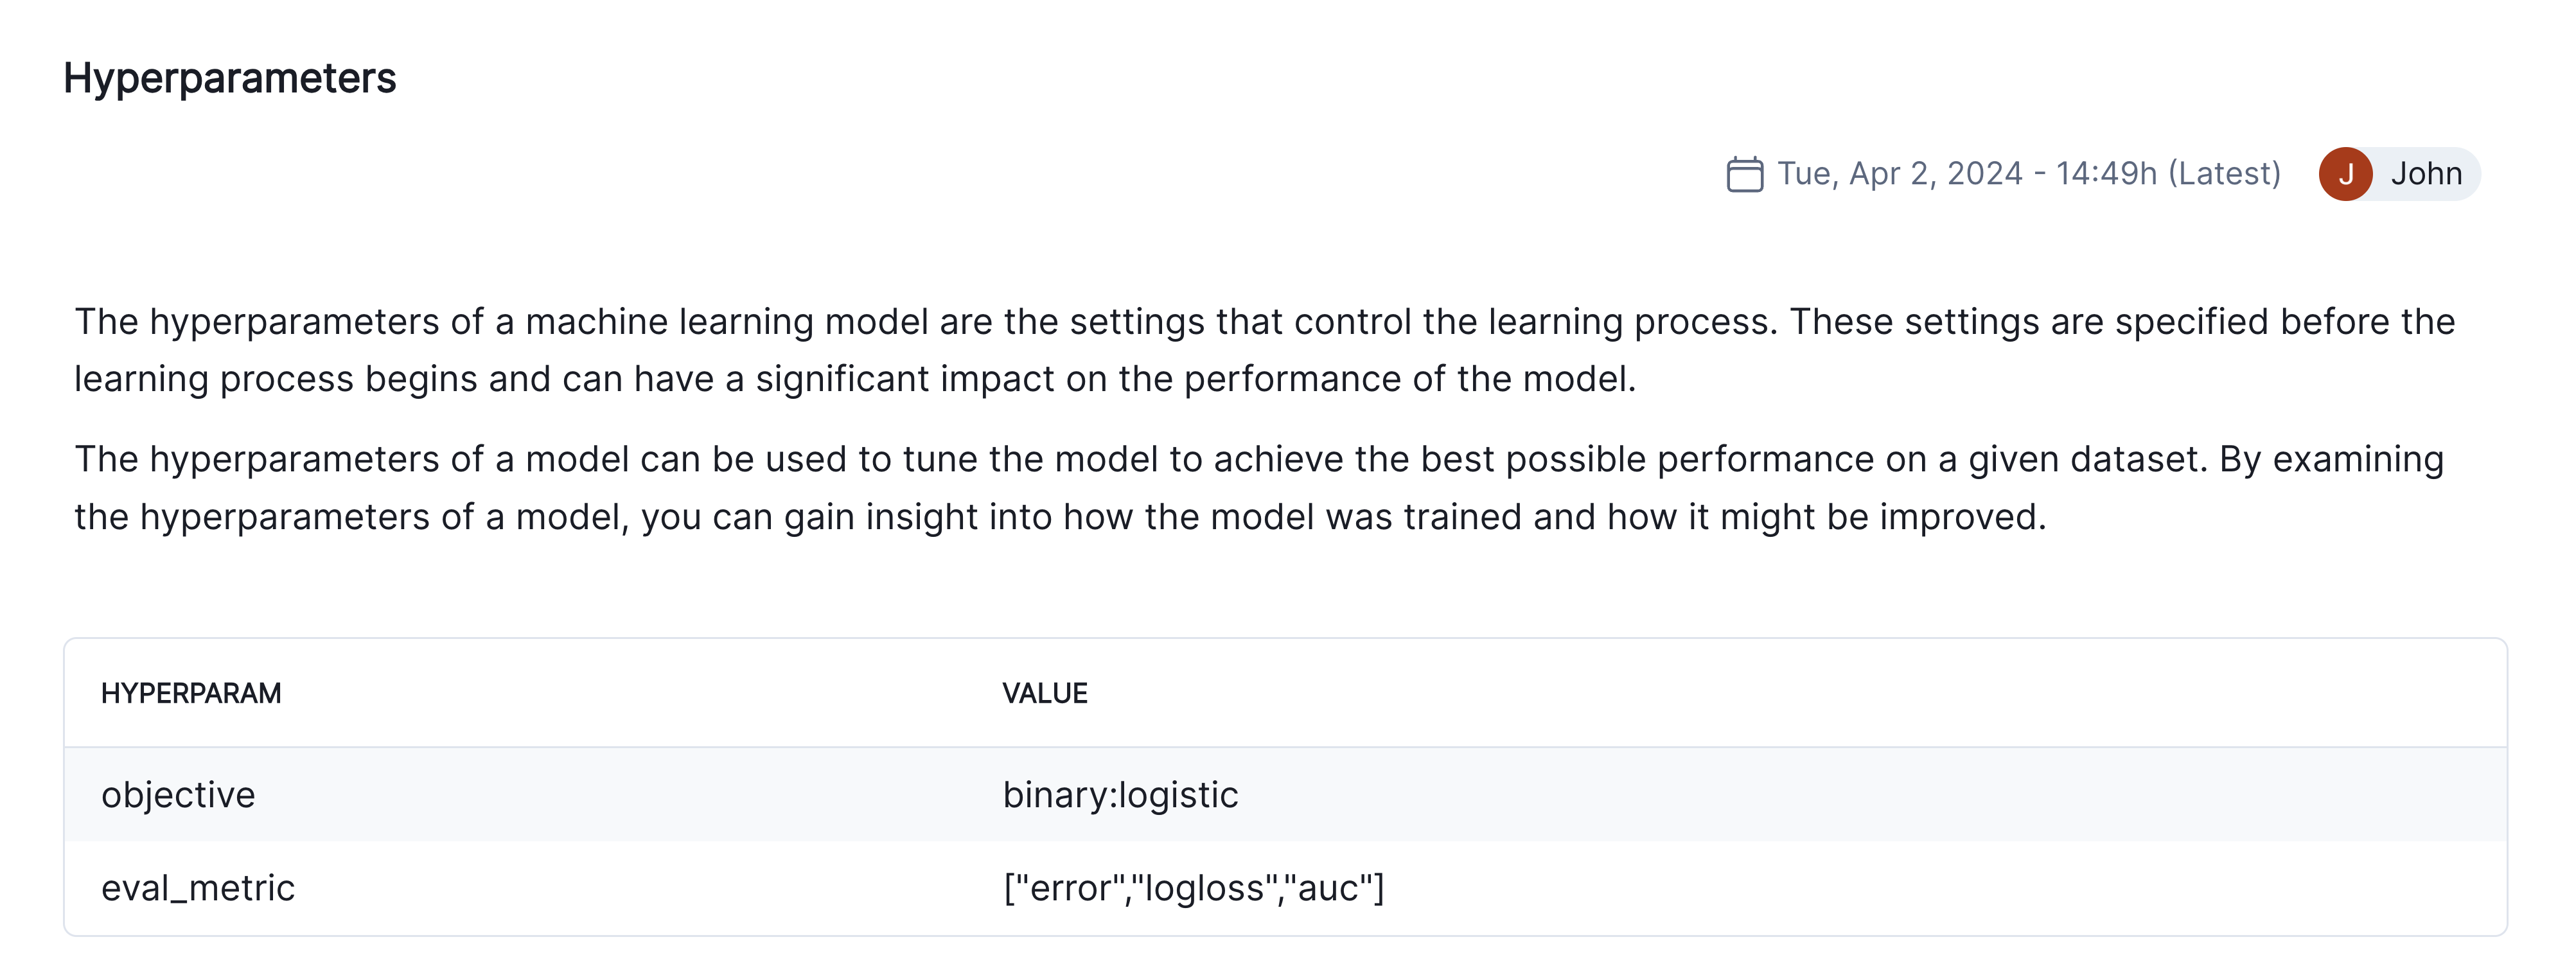The height and width of the screenshot is (971, 2576).
Task: Click the "logloss" entry in eval_metric value
Action: click(1205, 888)
